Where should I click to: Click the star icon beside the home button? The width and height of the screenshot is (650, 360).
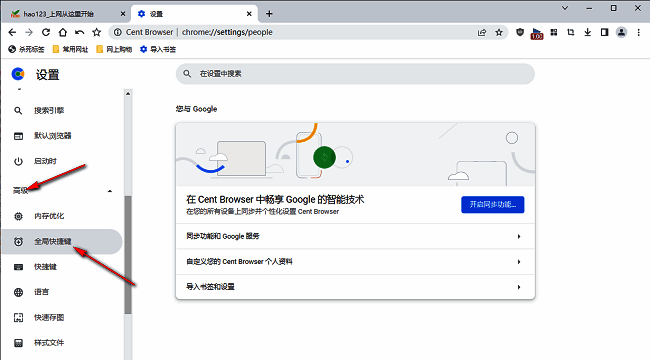pyautogui.click(x=97, y=32)
